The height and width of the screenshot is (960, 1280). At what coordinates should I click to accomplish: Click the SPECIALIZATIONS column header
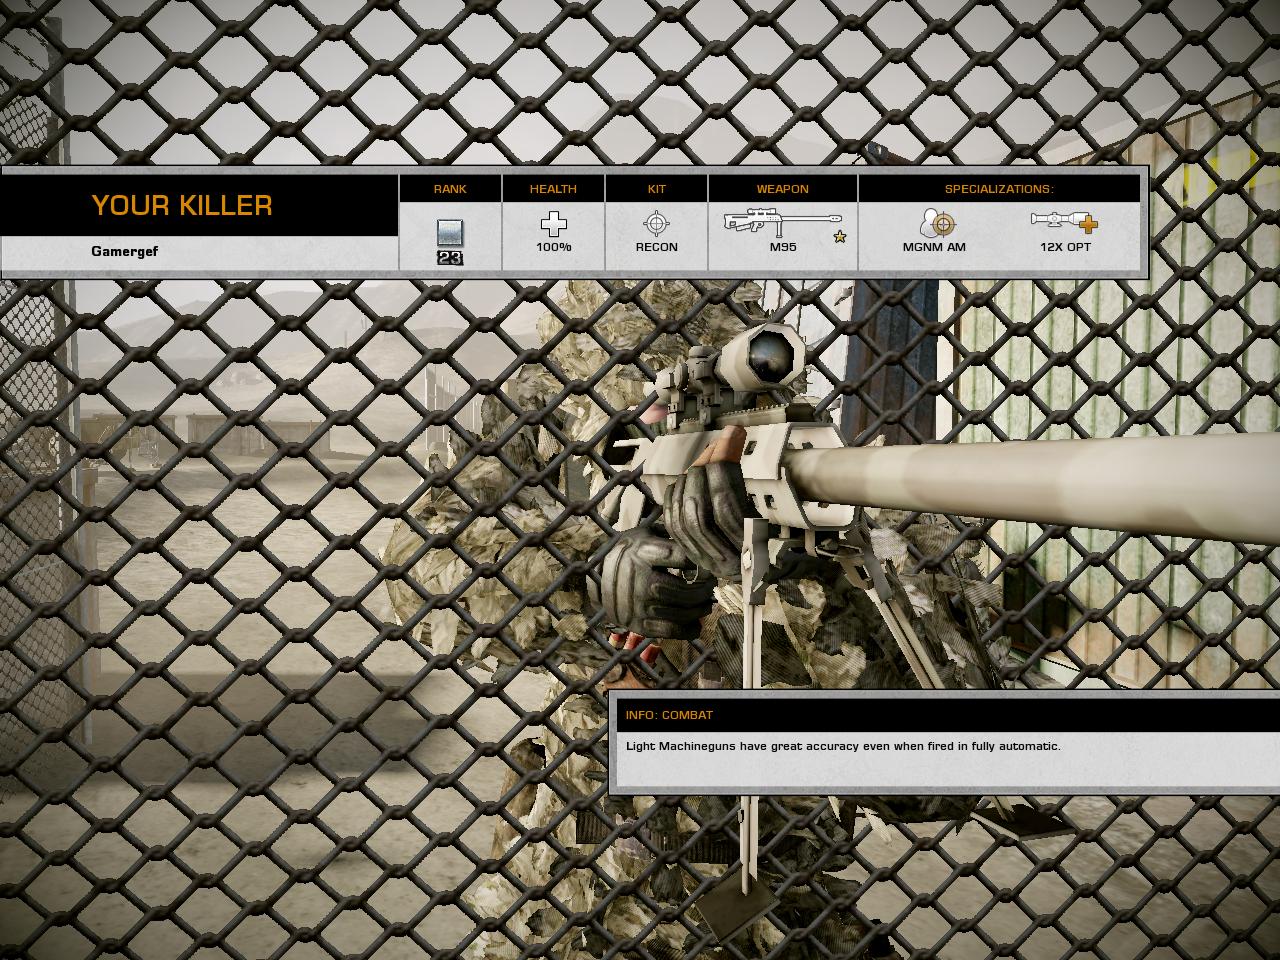999,189
